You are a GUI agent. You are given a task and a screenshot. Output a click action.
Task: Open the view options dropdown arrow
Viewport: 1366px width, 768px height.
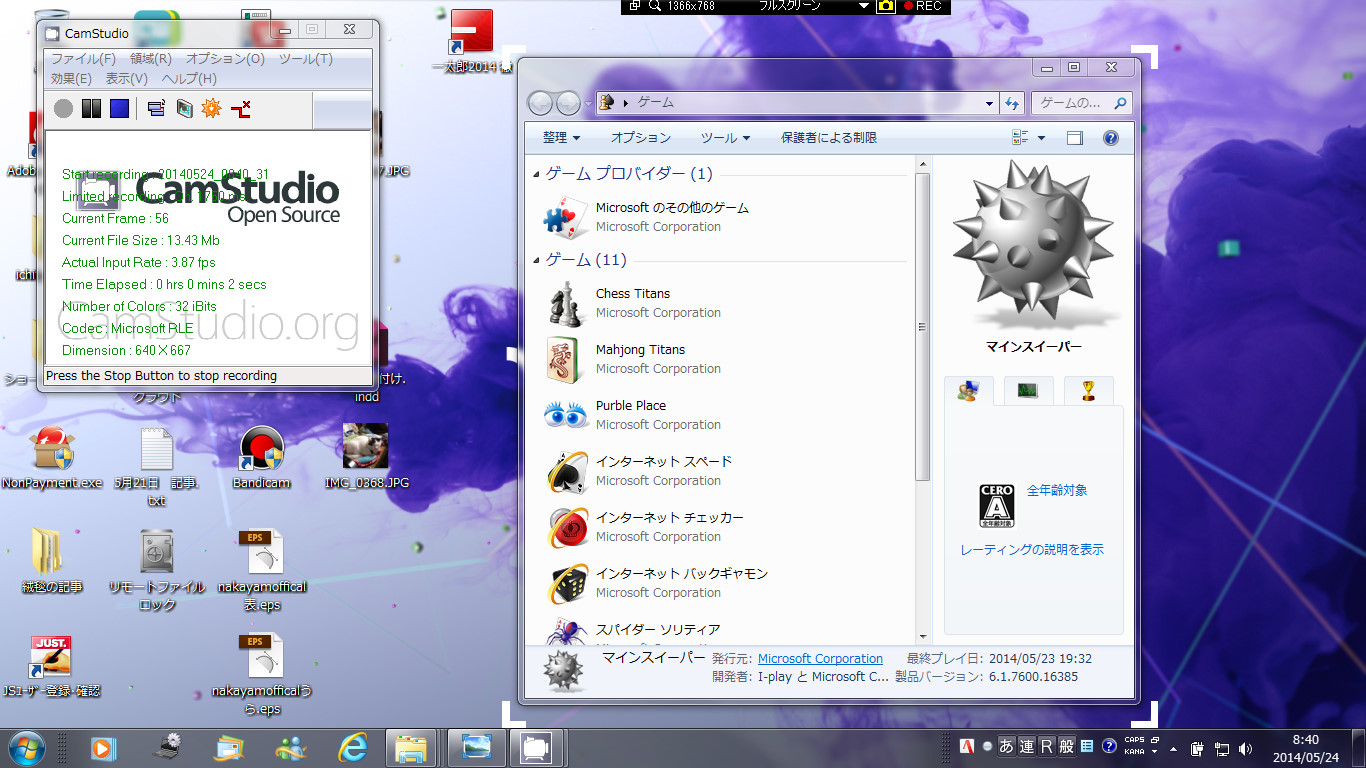coord(1041,138)
